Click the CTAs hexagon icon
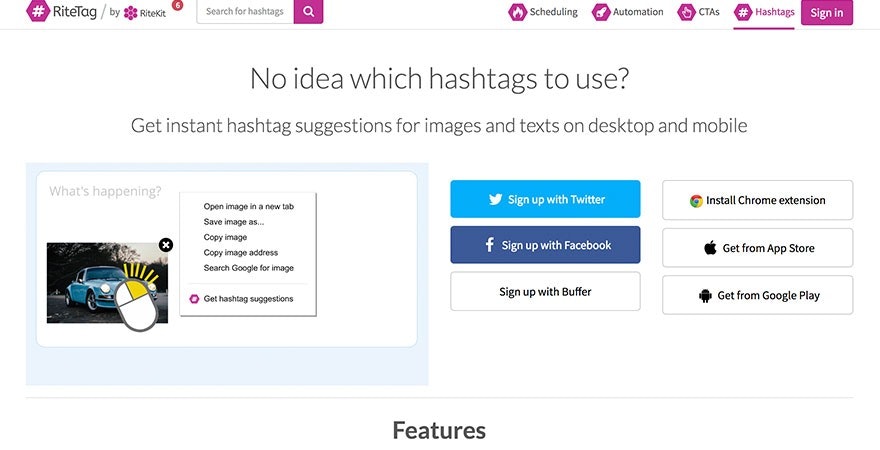This screenshot has height=450, width=880. click(x=686, y=13)
